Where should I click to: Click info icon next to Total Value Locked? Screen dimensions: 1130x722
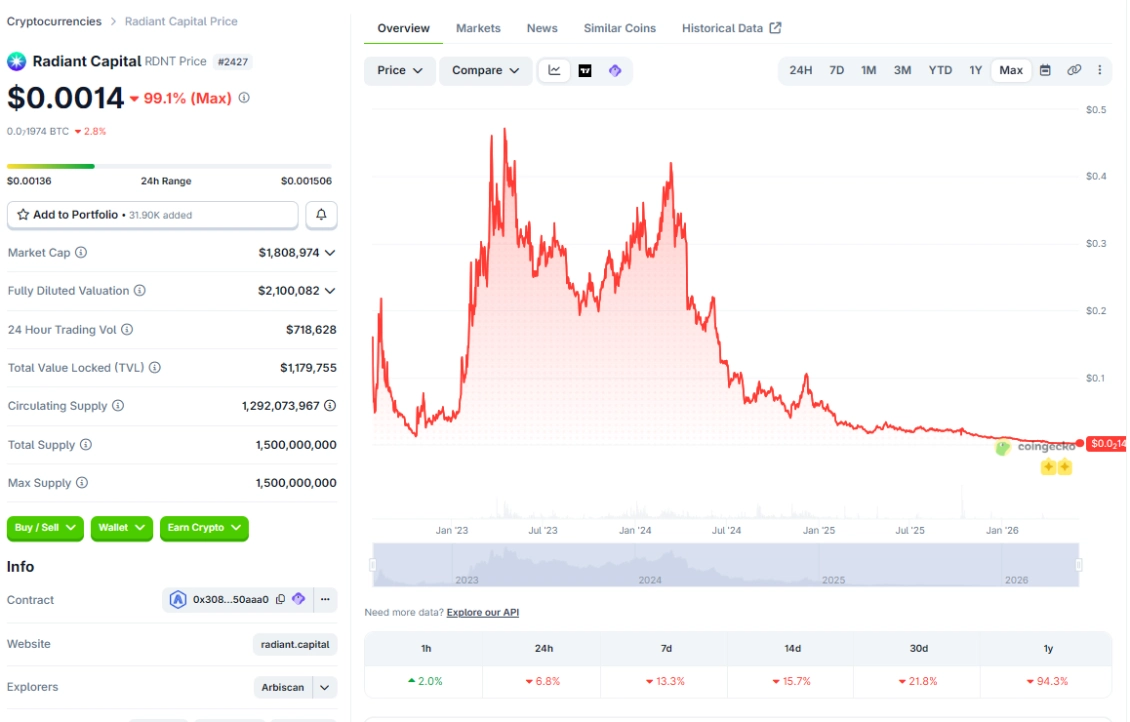click(155, 367)
